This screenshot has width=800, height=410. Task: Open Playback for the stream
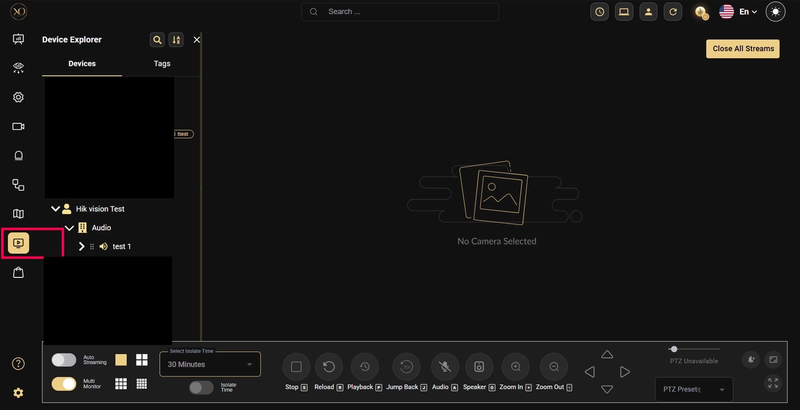(365, 367)
